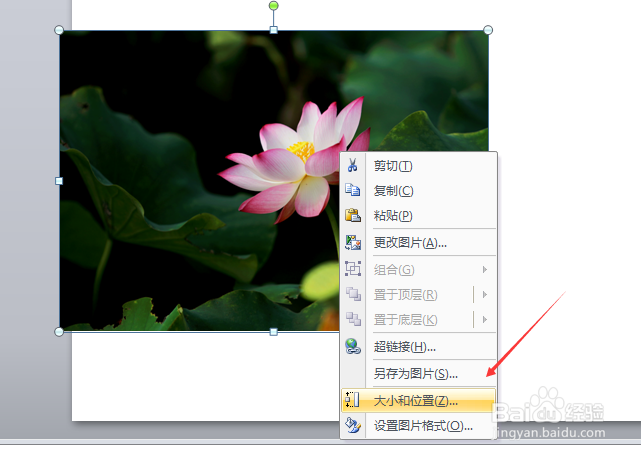Viewport: 641px width, 455px height.
Task: Click the Format Picture icon
Action: pyautogui.click(x=353, y=425)
